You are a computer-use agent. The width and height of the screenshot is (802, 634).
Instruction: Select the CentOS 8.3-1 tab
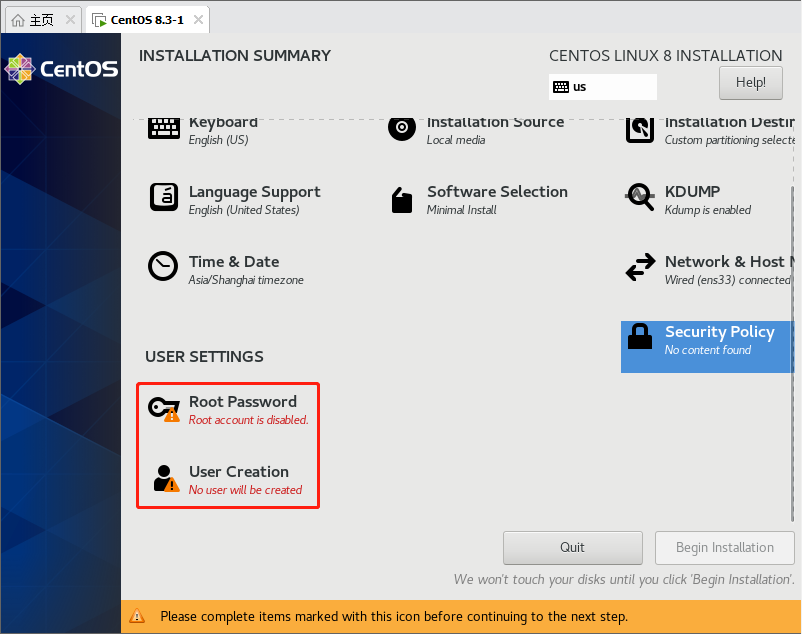(147, 20)
